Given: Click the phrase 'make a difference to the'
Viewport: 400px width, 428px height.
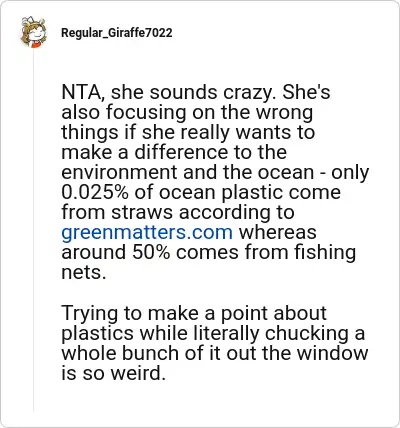Looking at the screenshot, I should 174,152.
